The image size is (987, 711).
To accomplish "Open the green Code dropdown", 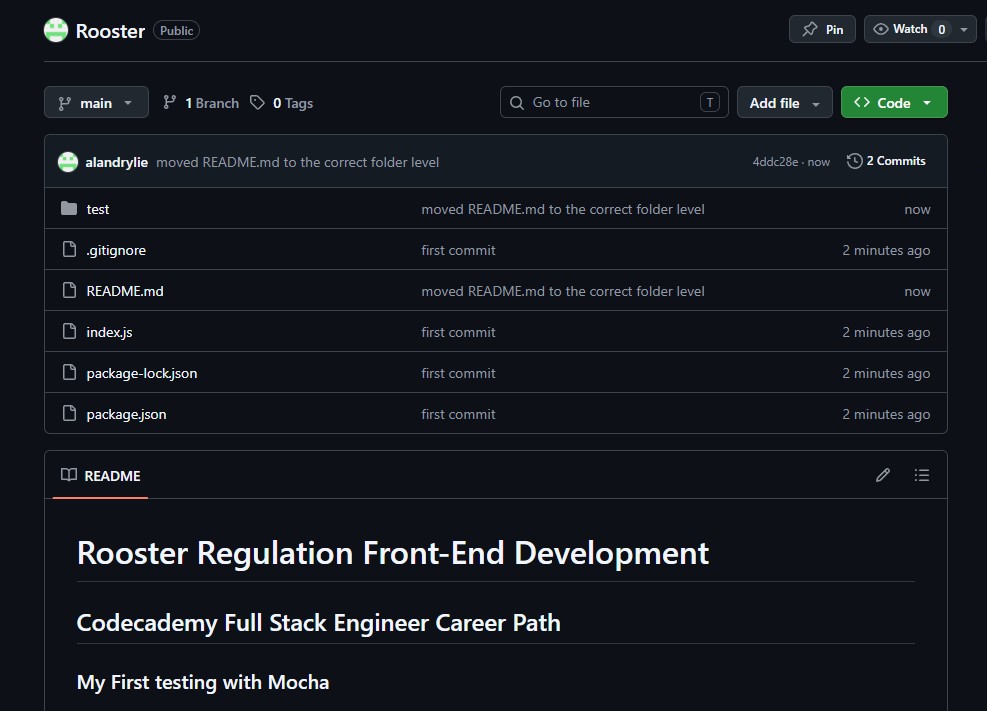I will (x=894, y=103).
